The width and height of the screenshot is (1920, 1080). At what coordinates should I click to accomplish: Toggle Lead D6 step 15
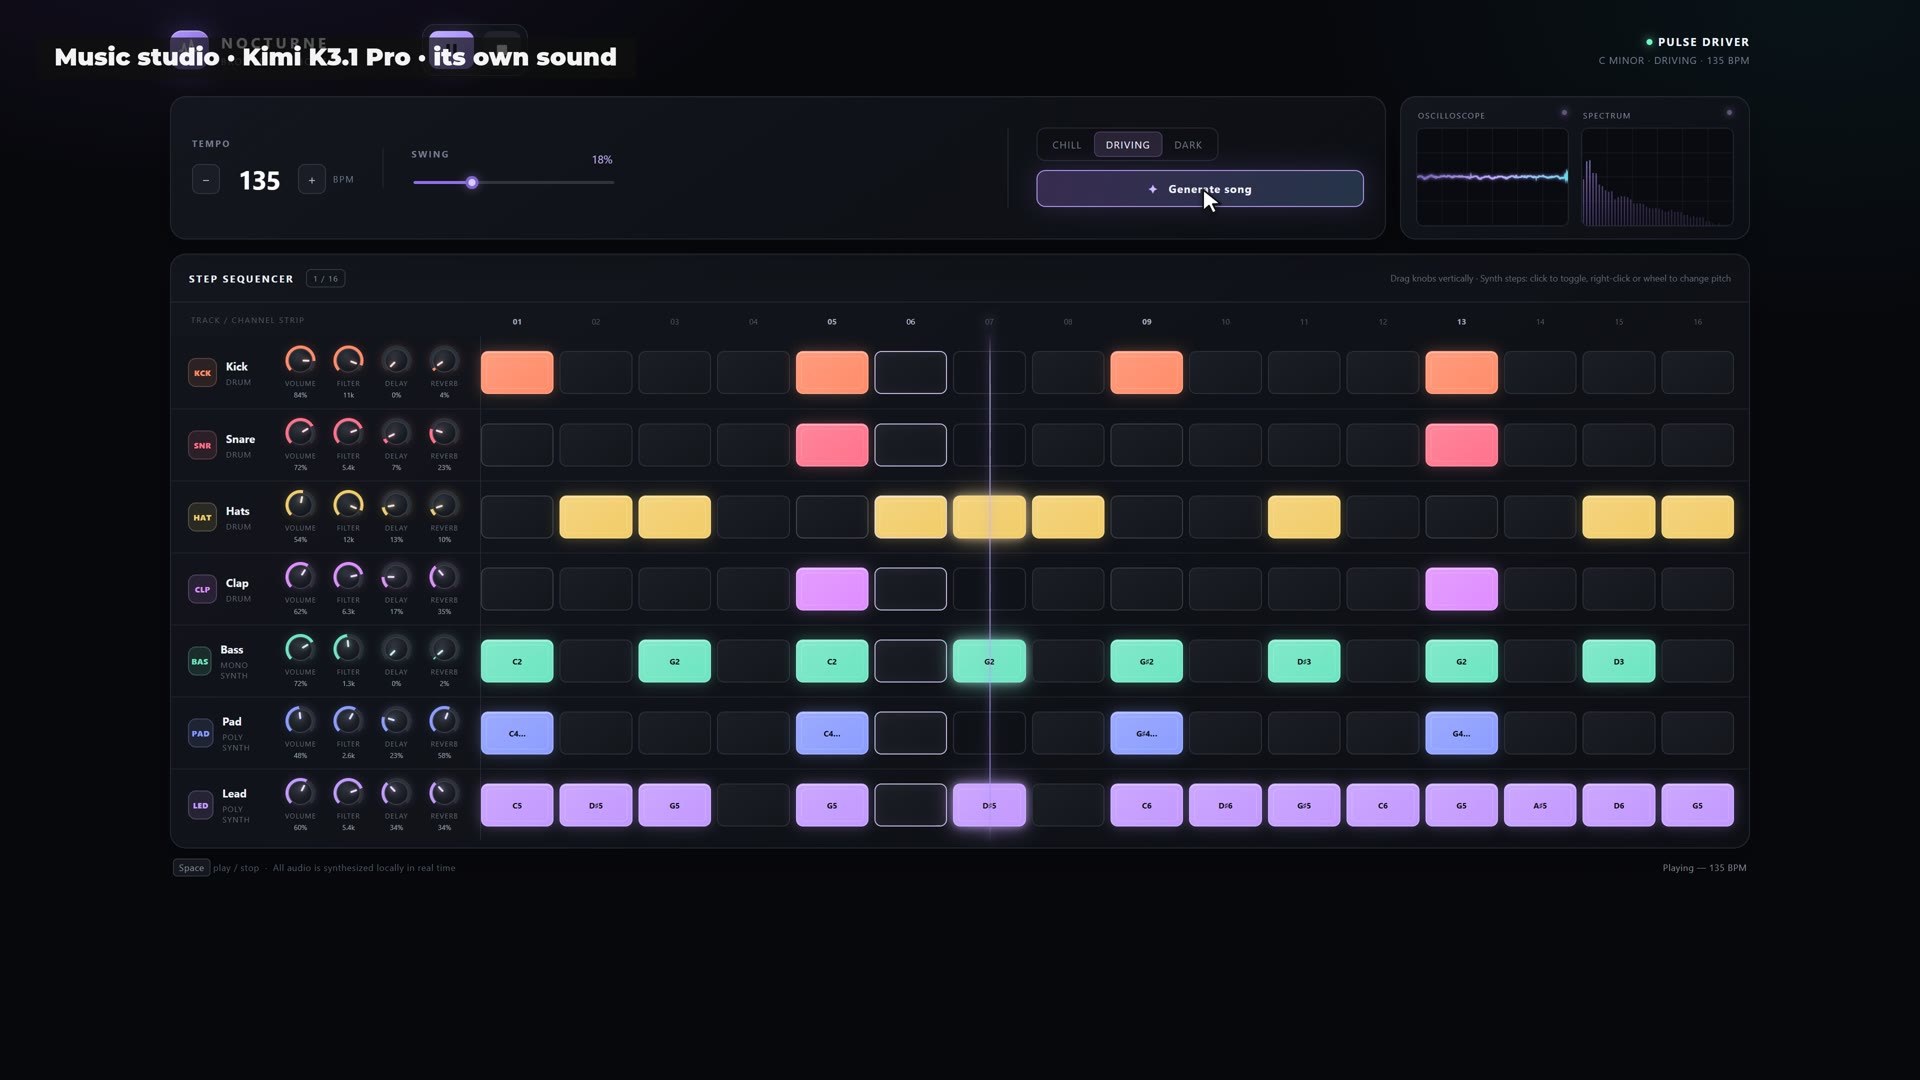1619,805
